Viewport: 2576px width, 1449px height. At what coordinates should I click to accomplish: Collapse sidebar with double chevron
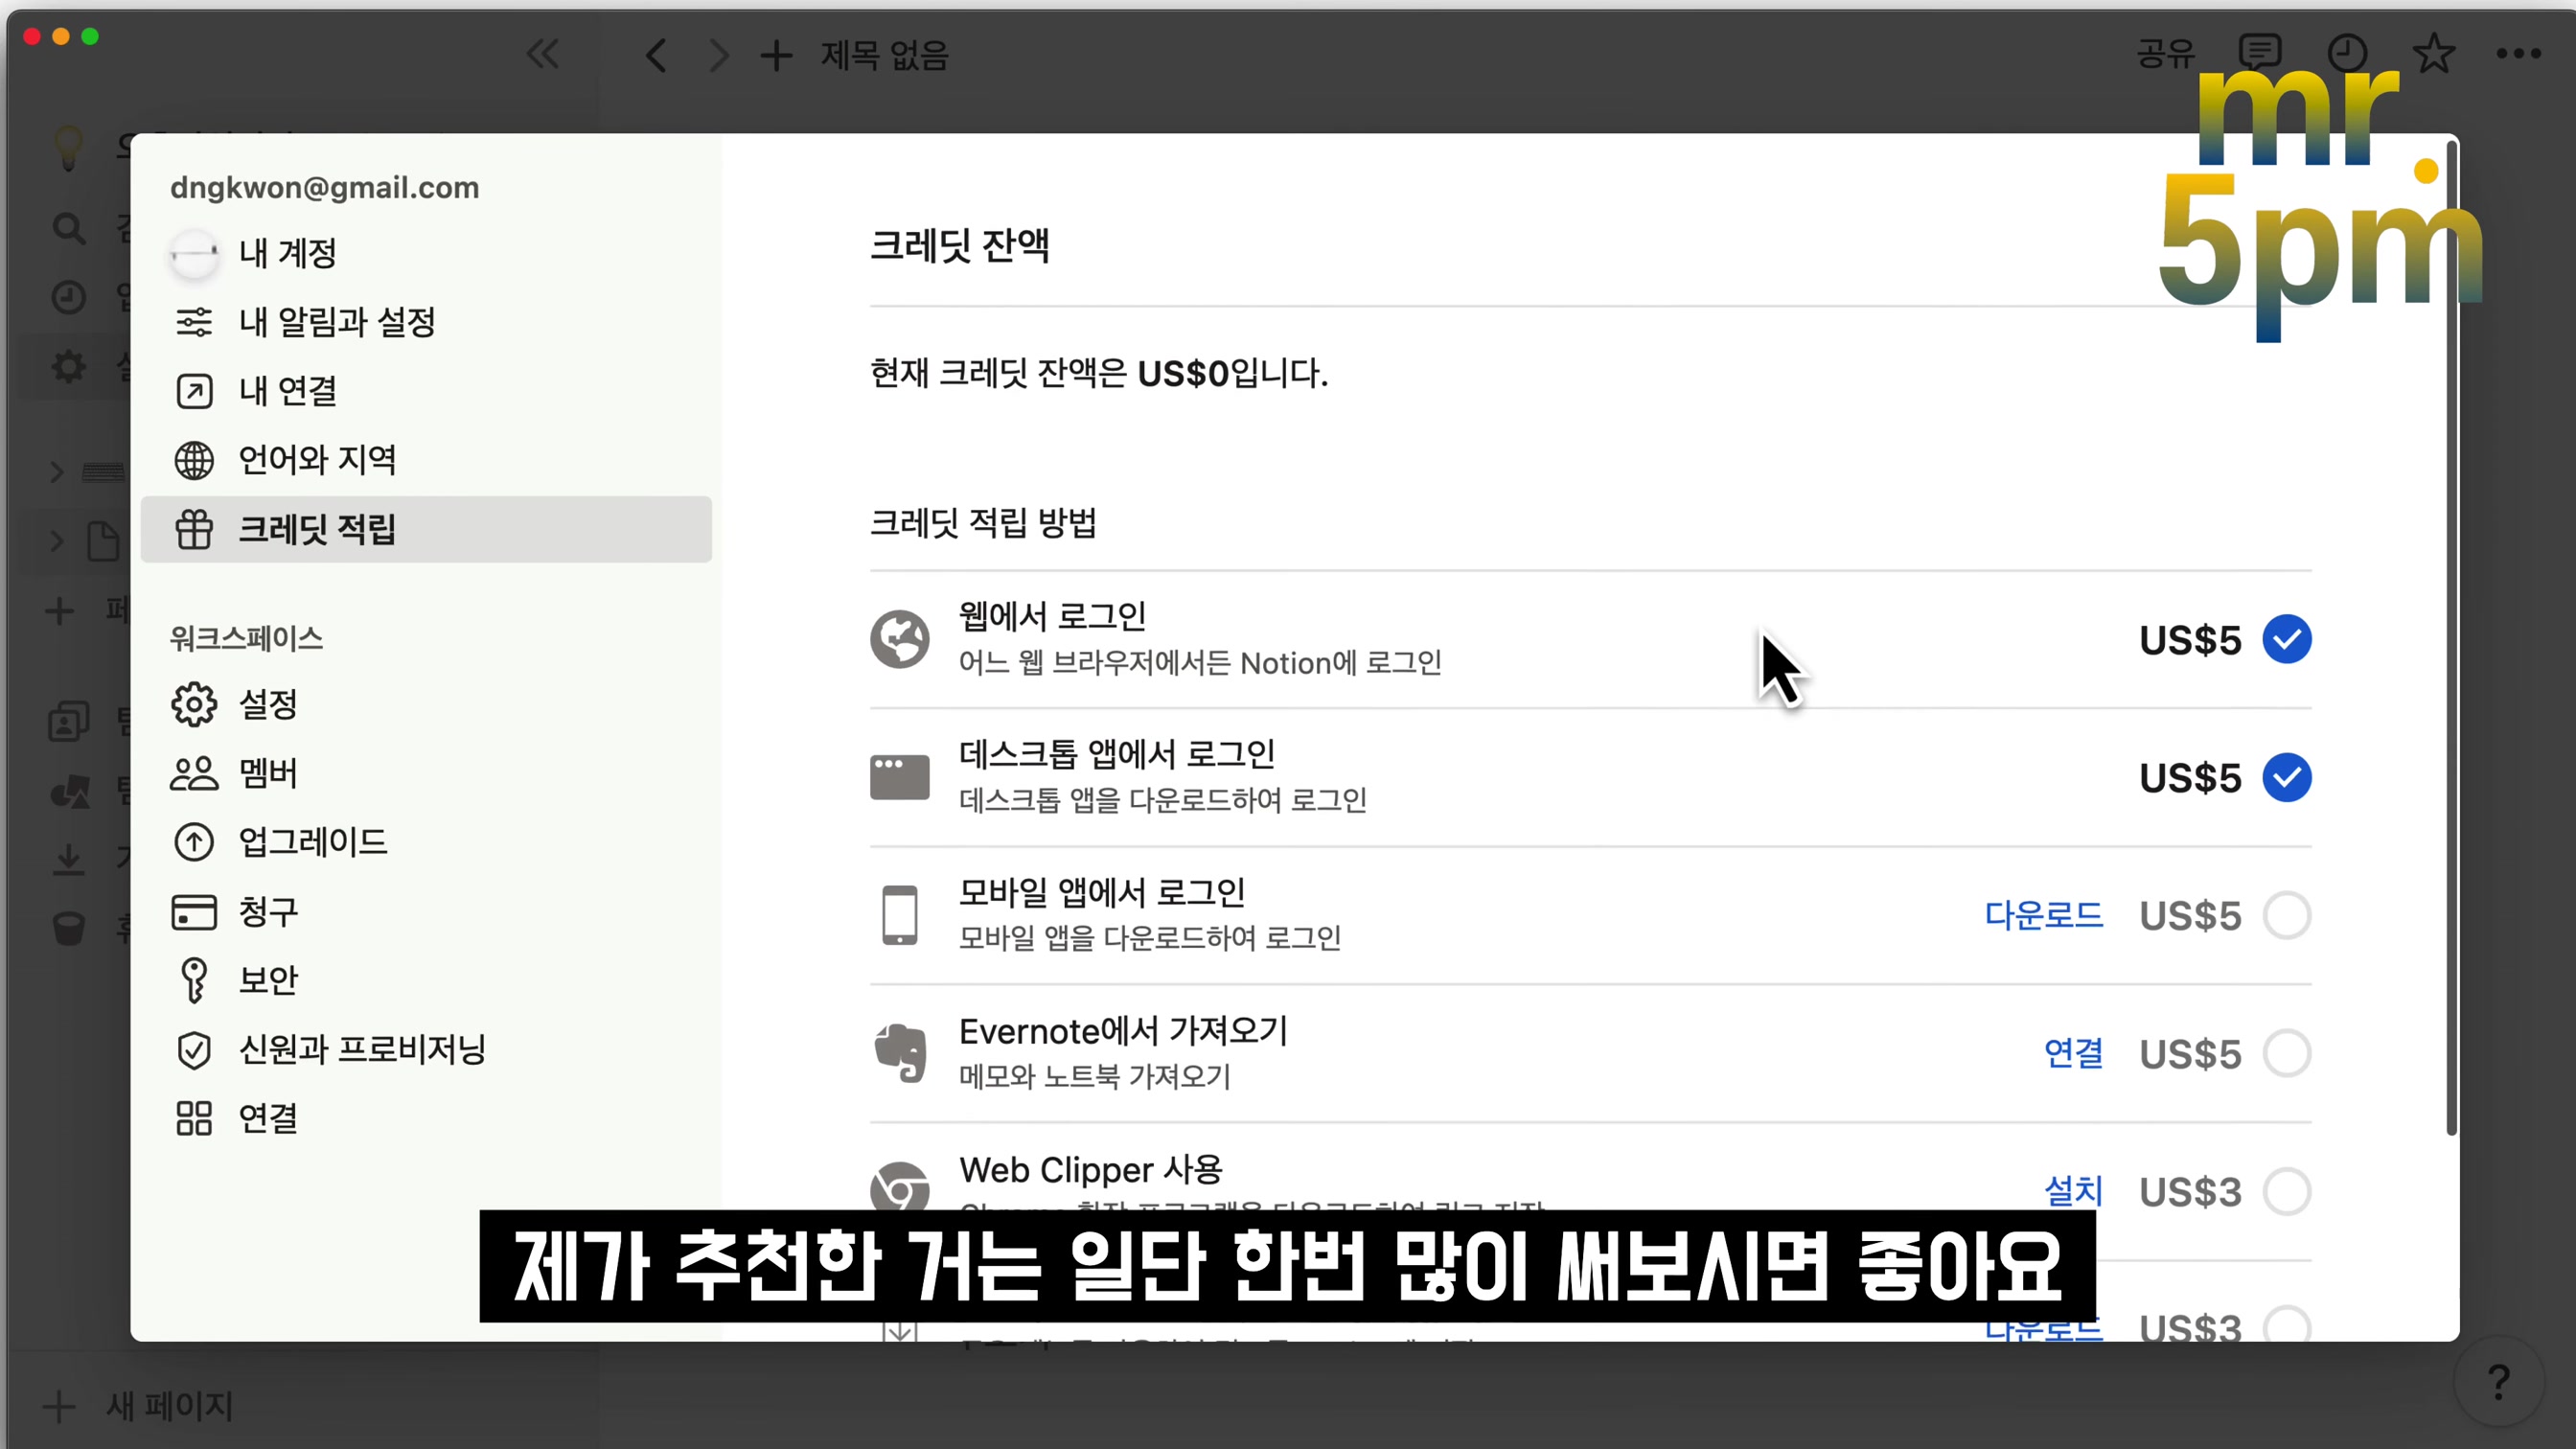(x=543, y=54)
